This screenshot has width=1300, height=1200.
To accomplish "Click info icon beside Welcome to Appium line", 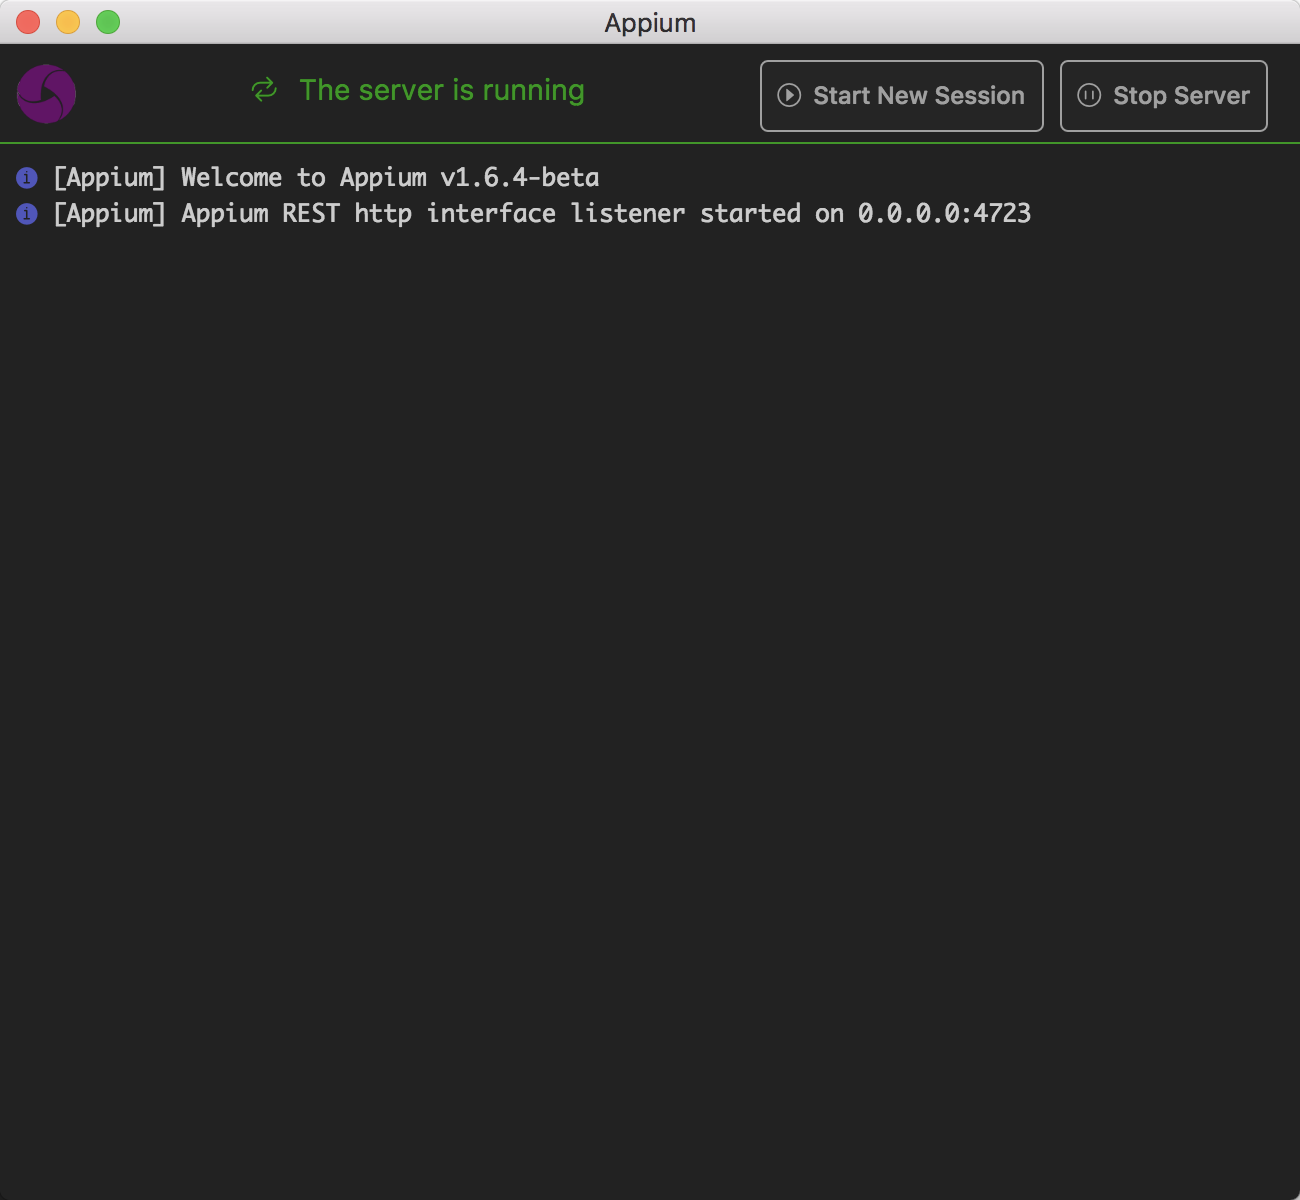I will [x=27, y=178].
